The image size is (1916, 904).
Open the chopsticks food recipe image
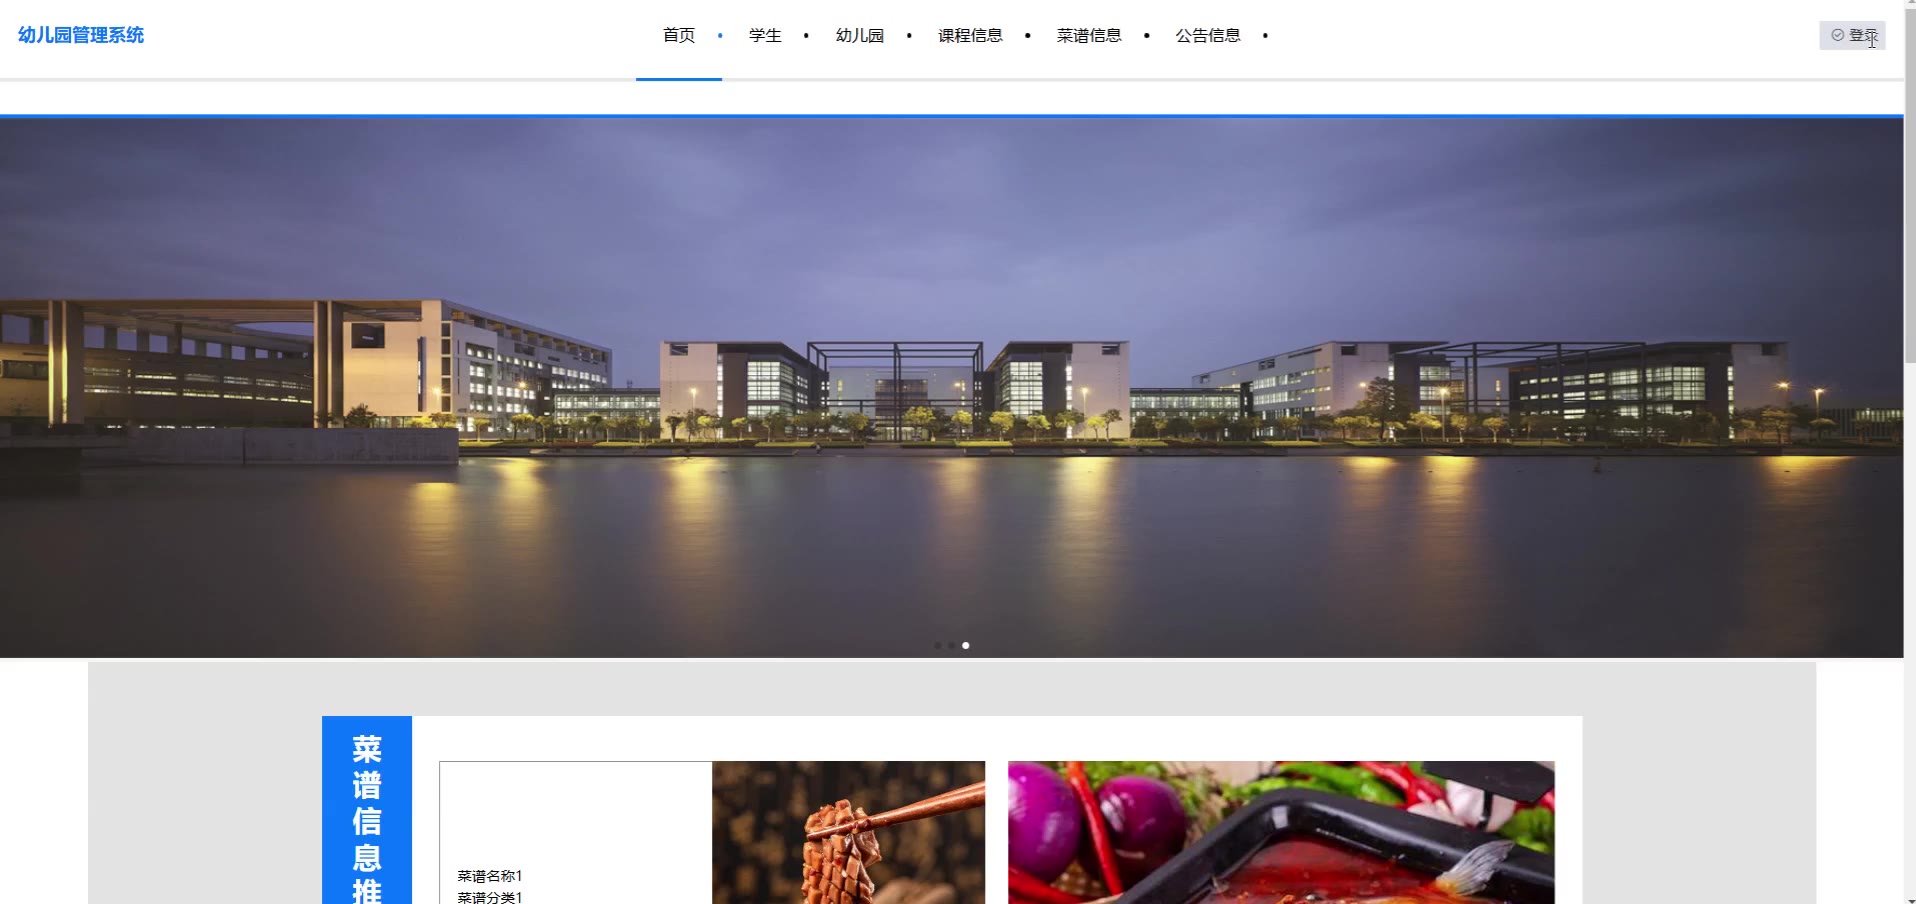848,832
